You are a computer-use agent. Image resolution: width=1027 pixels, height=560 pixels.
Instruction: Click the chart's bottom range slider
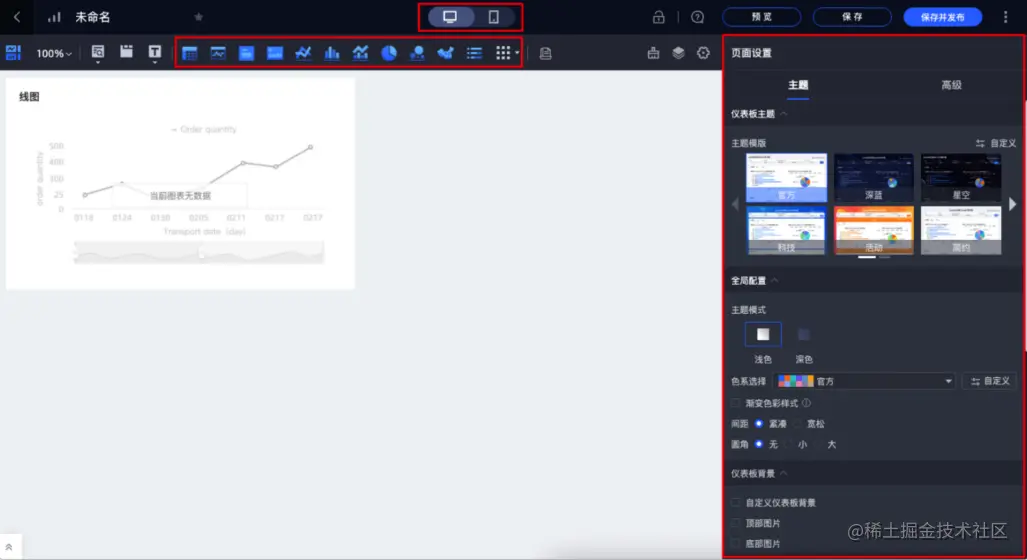click(x=199, y=253)
